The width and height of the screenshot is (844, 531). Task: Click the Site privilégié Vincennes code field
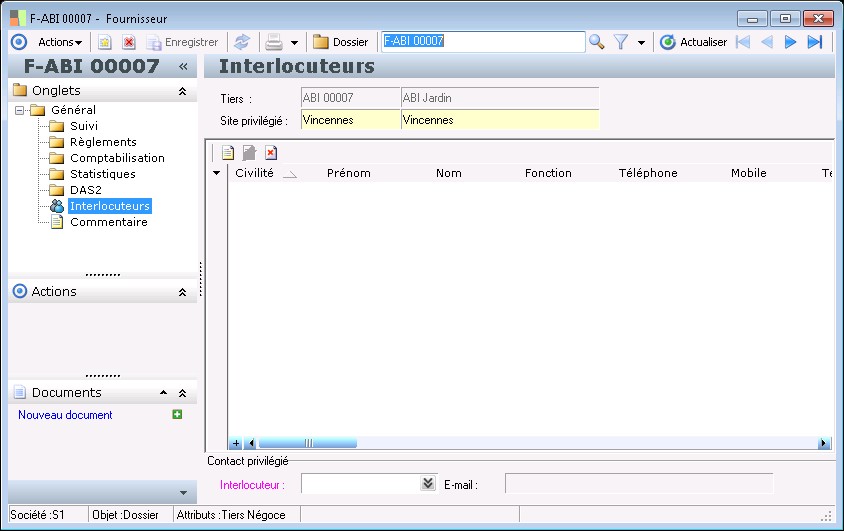[350, 120]
